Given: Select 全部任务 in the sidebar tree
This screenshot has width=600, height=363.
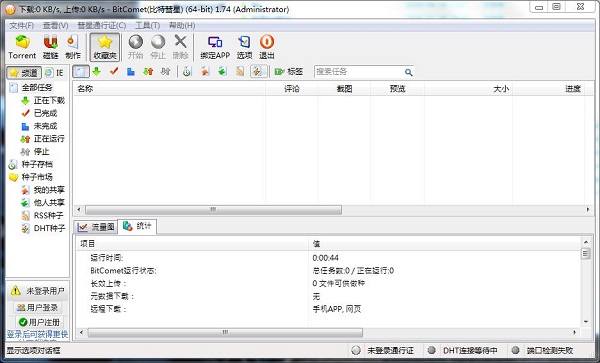Looking at the screenshot, I should tap(37, 88).
